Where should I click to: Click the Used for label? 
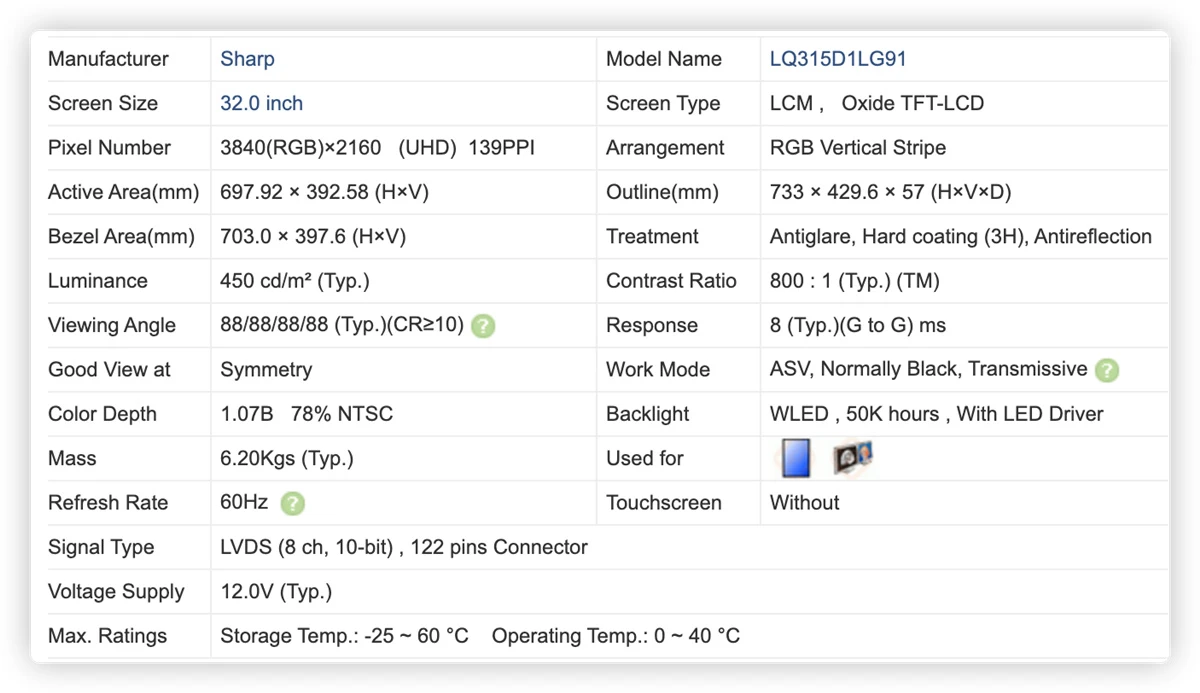click(x=645, y=458)
